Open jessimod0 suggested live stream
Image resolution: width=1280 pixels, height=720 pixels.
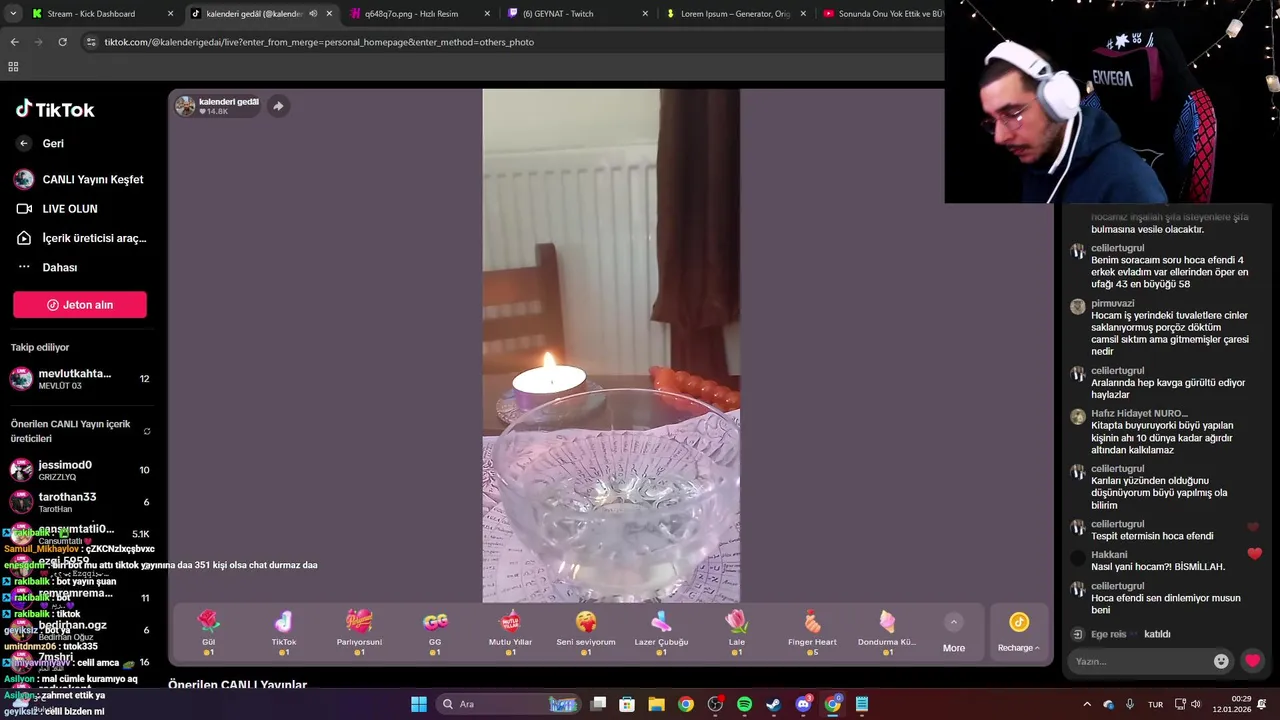80,470
